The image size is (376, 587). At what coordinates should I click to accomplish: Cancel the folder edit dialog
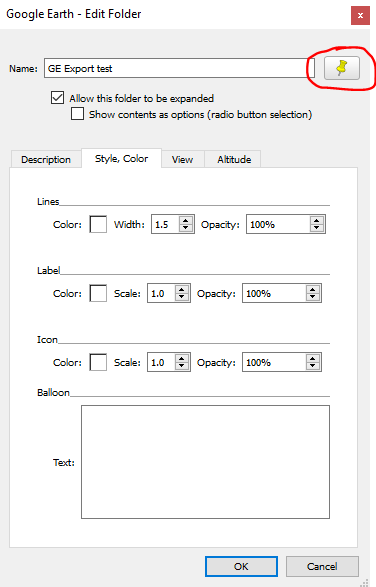[x=322, y=566]
